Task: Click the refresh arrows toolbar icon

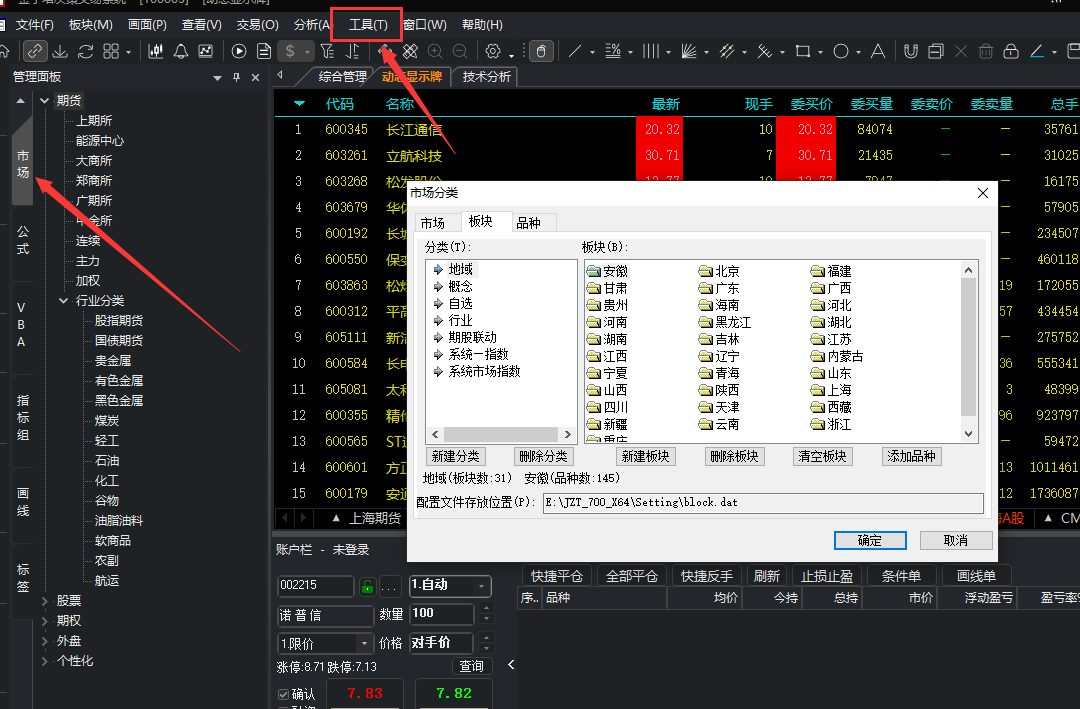Action: (85, 51)
